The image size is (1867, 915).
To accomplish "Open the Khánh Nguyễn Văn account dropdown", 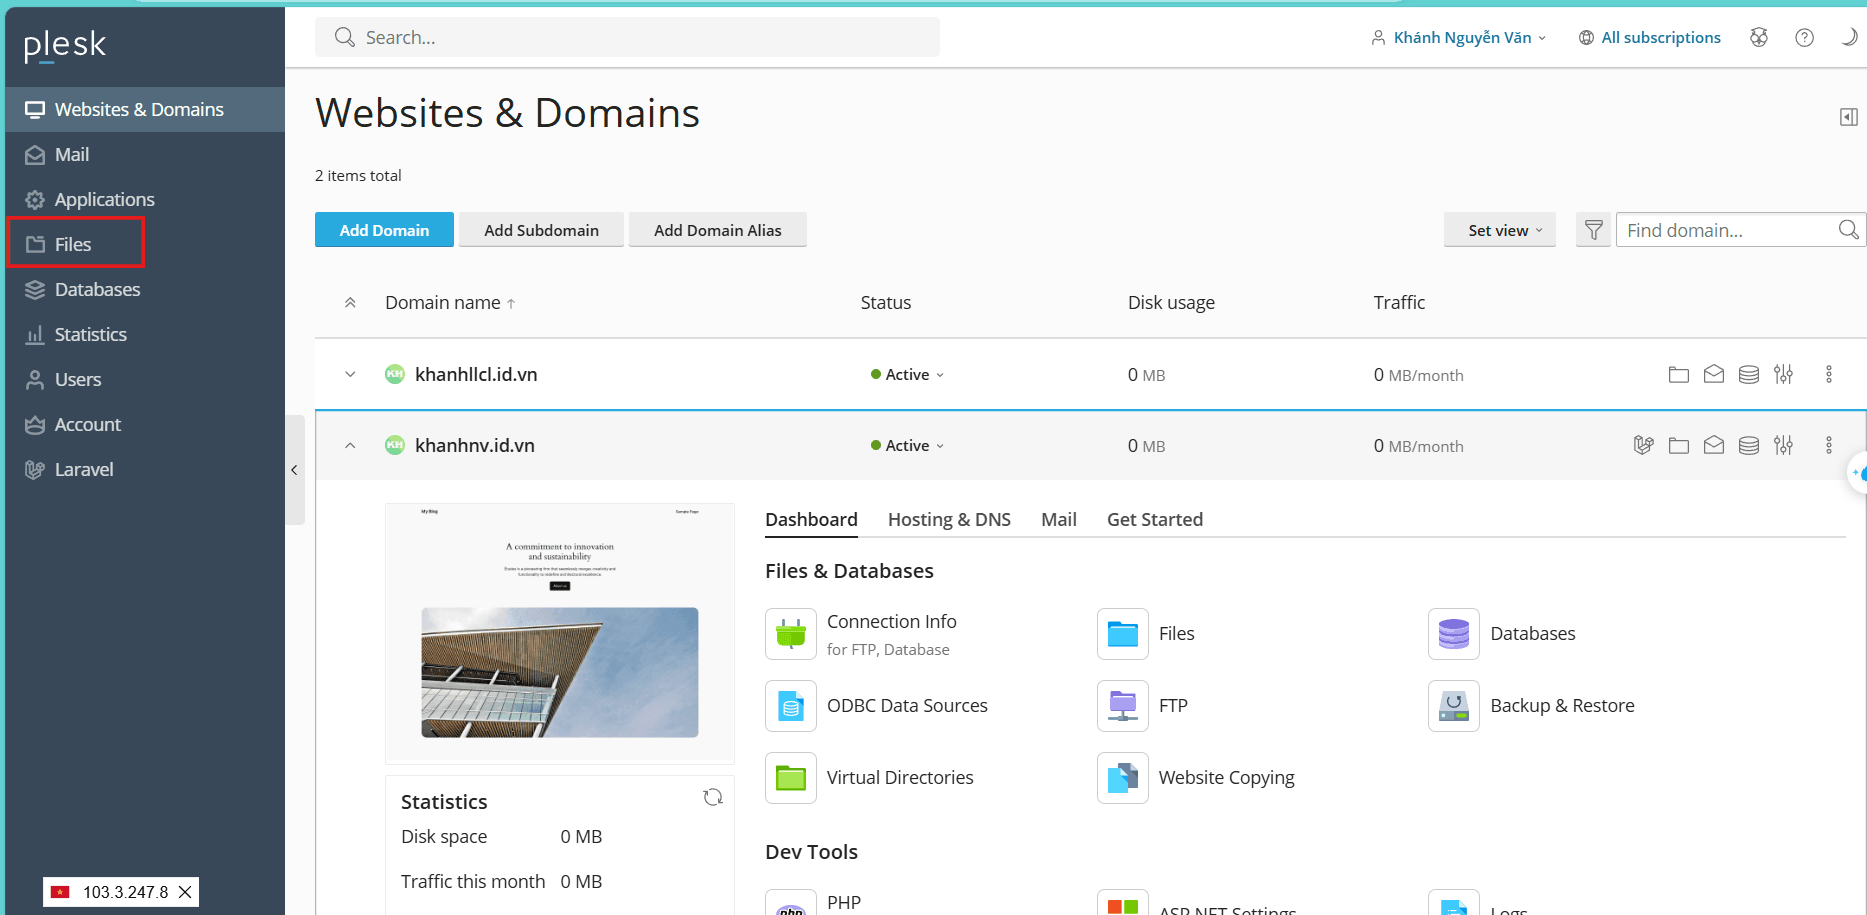I will point(1460,37).
